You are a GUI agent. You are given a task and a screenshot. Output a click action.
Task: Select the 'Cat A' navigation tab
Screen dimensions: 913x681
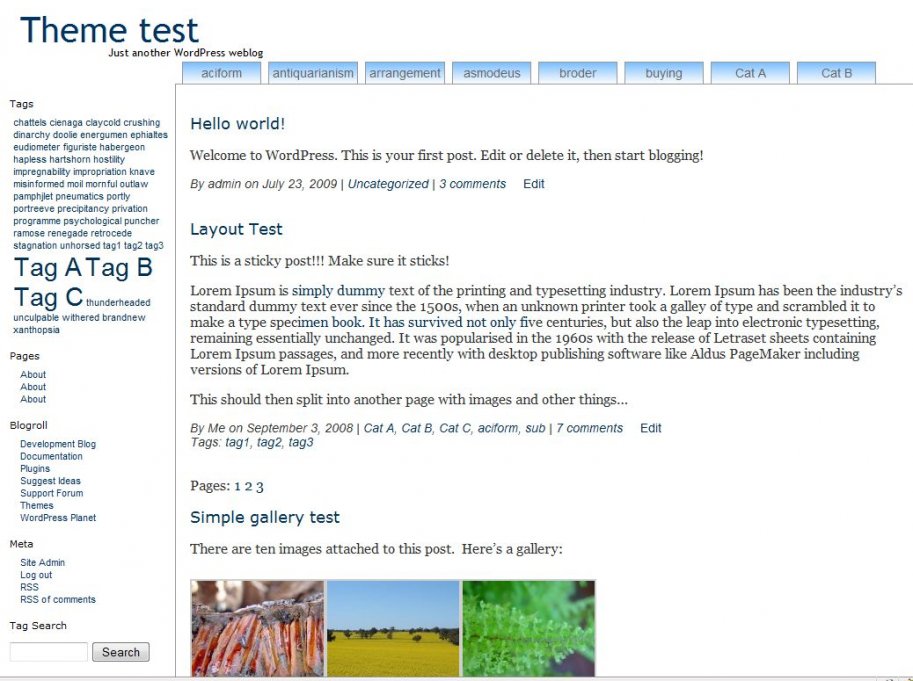click(750, 73)
